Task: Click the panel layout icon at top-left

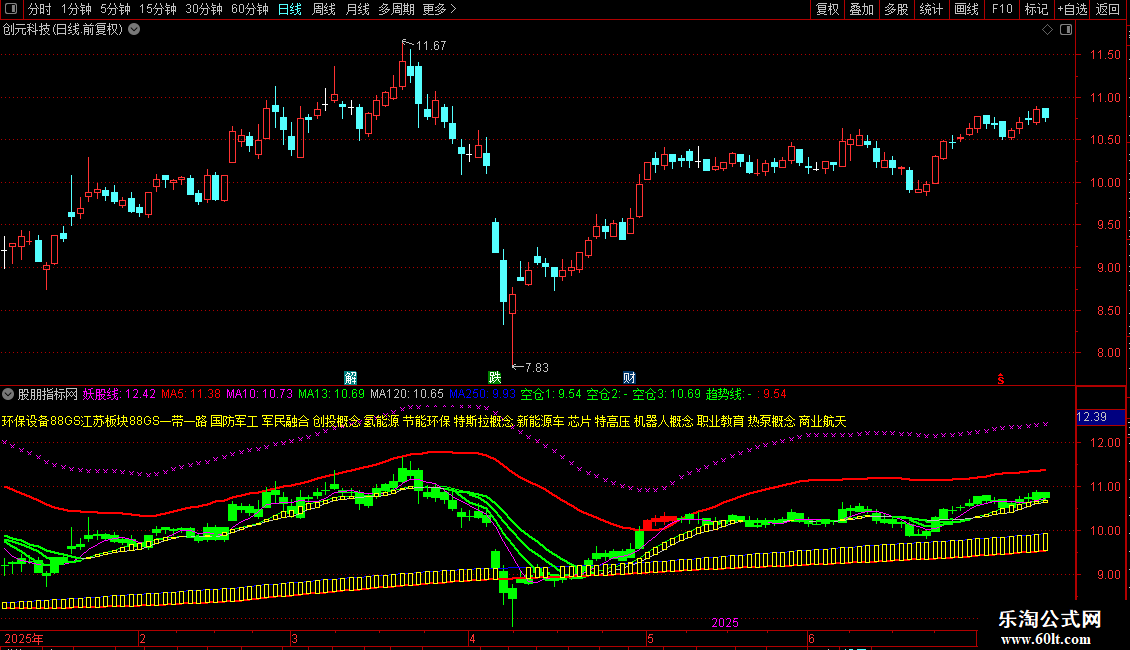Action: (11, 9)
